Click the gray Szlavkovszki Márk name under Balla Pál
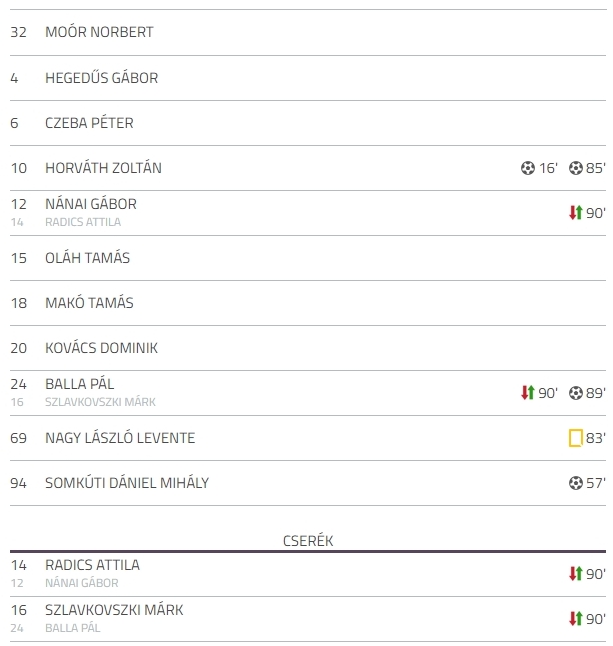Viewport: 613px width, 646px height. coord(101,402)
